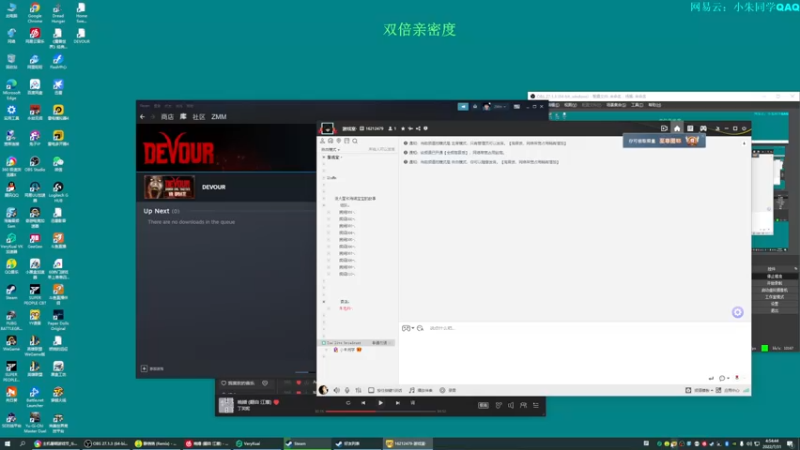
Task: Open playlist queue icon in music player
Action: pos(536,405)
